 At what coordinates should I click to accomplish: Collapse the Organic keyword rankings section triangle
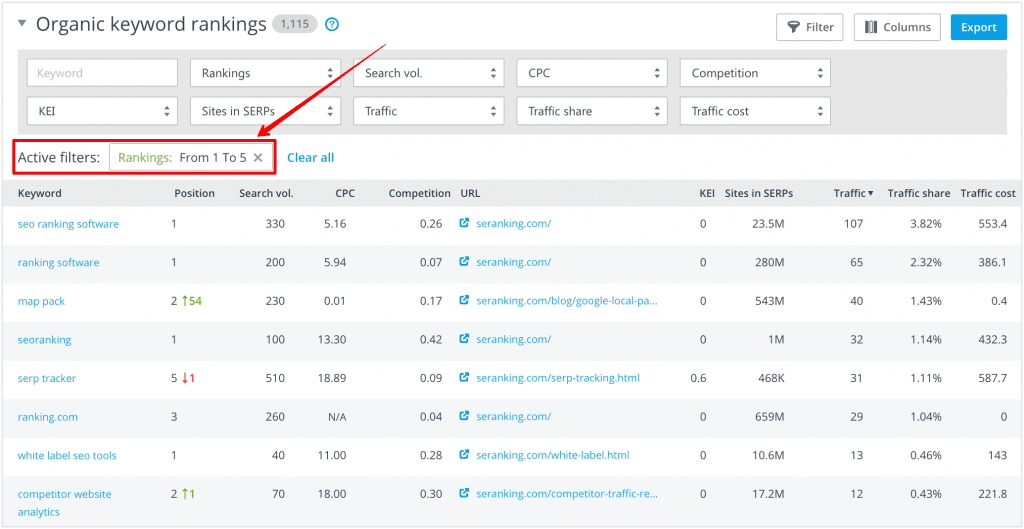pos(22,24)
